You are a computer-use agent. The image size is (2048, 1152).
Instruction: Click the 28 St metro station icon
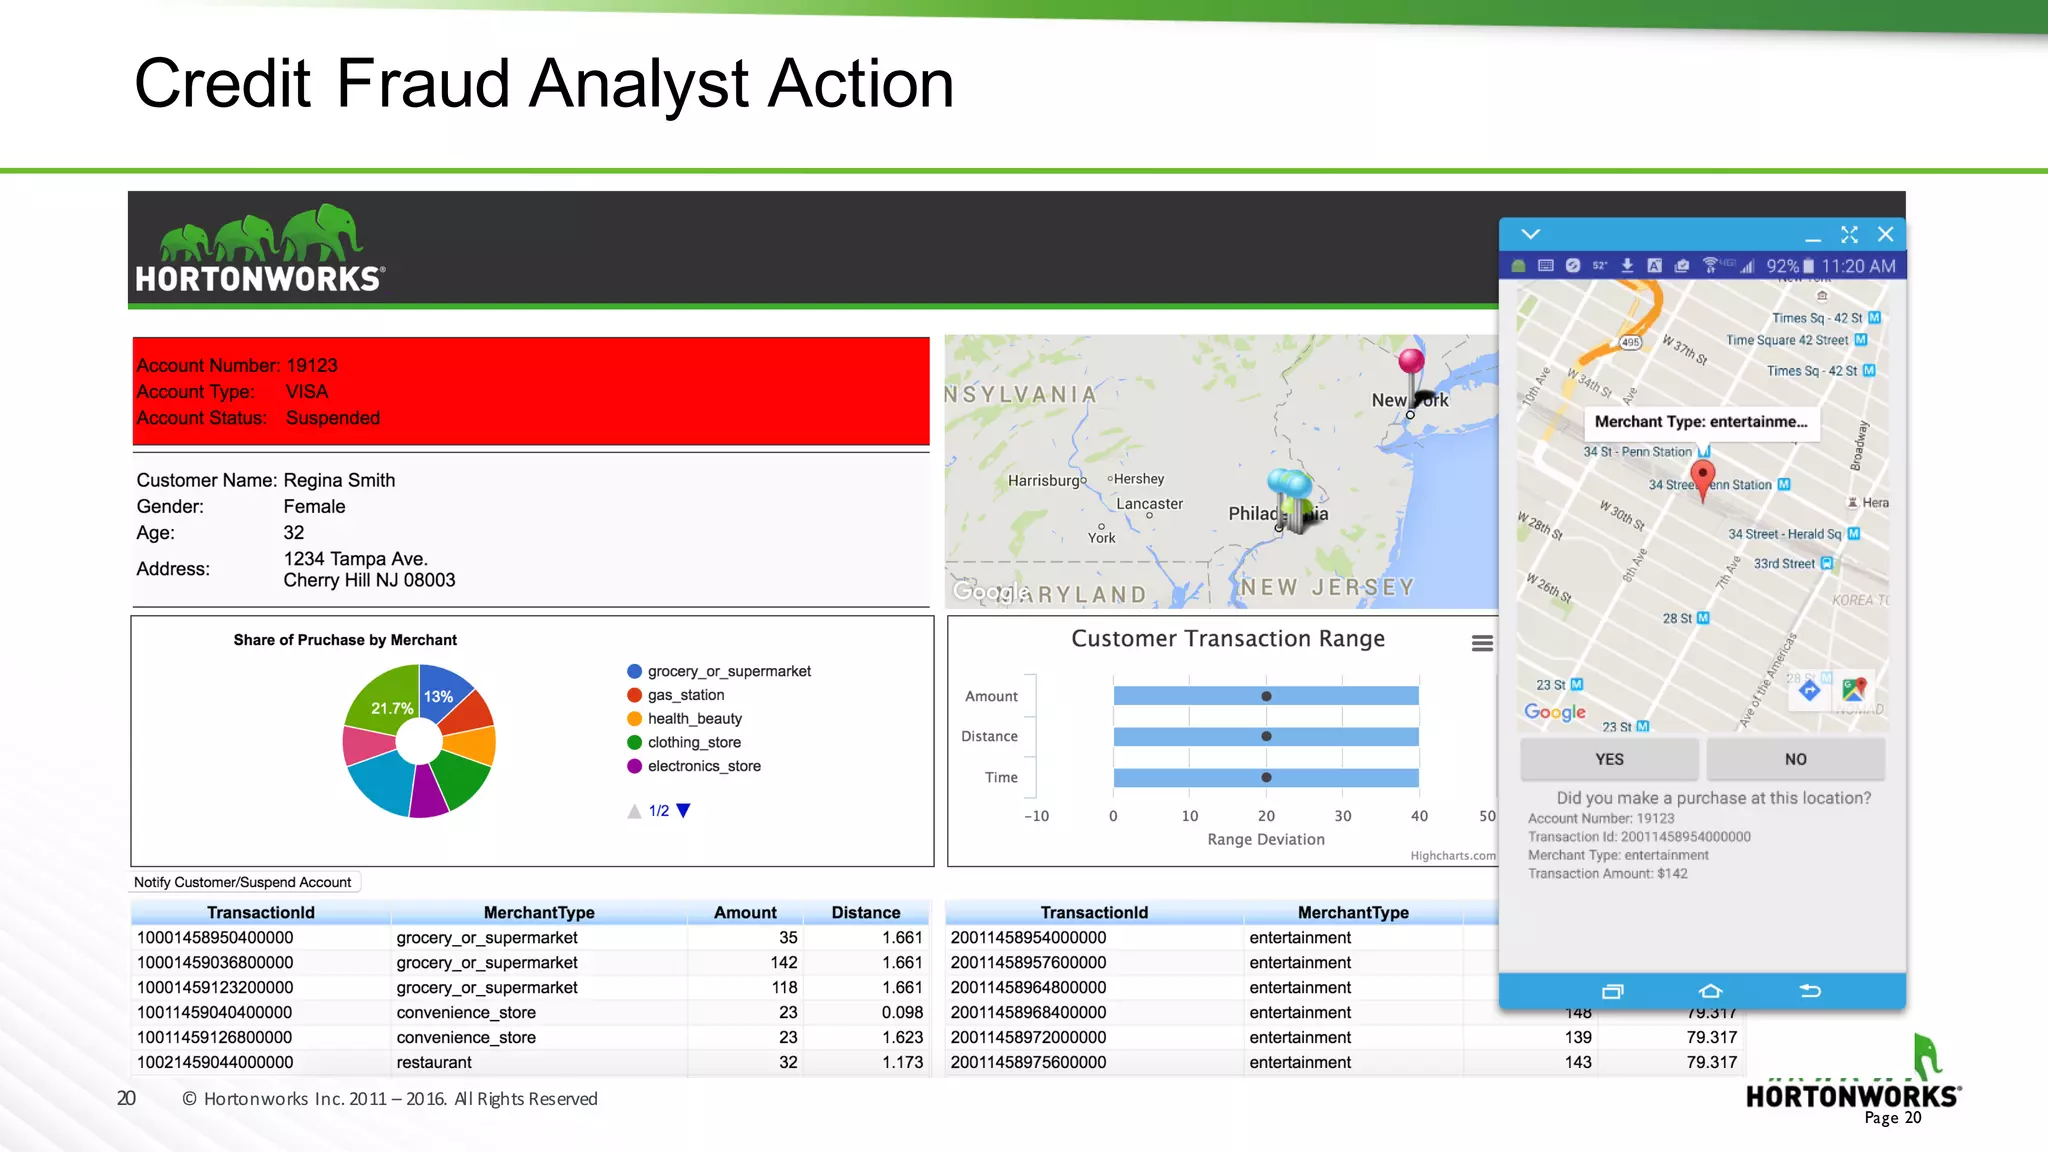coord(1703,618)
